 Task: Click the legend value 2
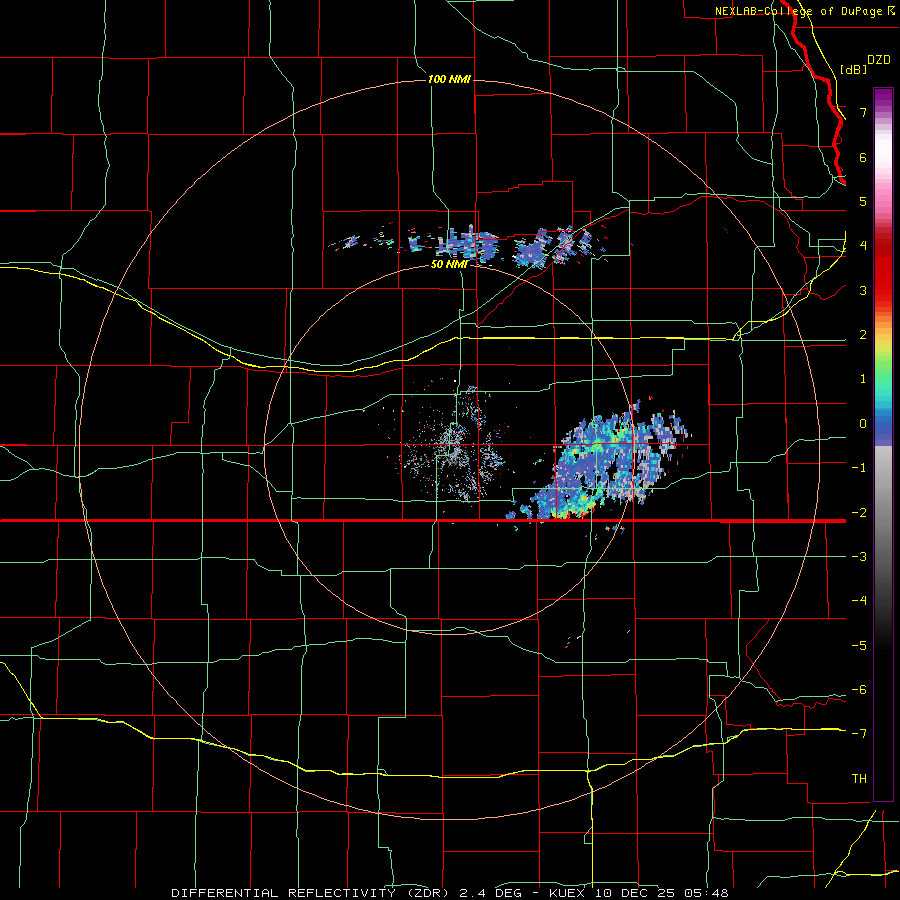point(863,335)
